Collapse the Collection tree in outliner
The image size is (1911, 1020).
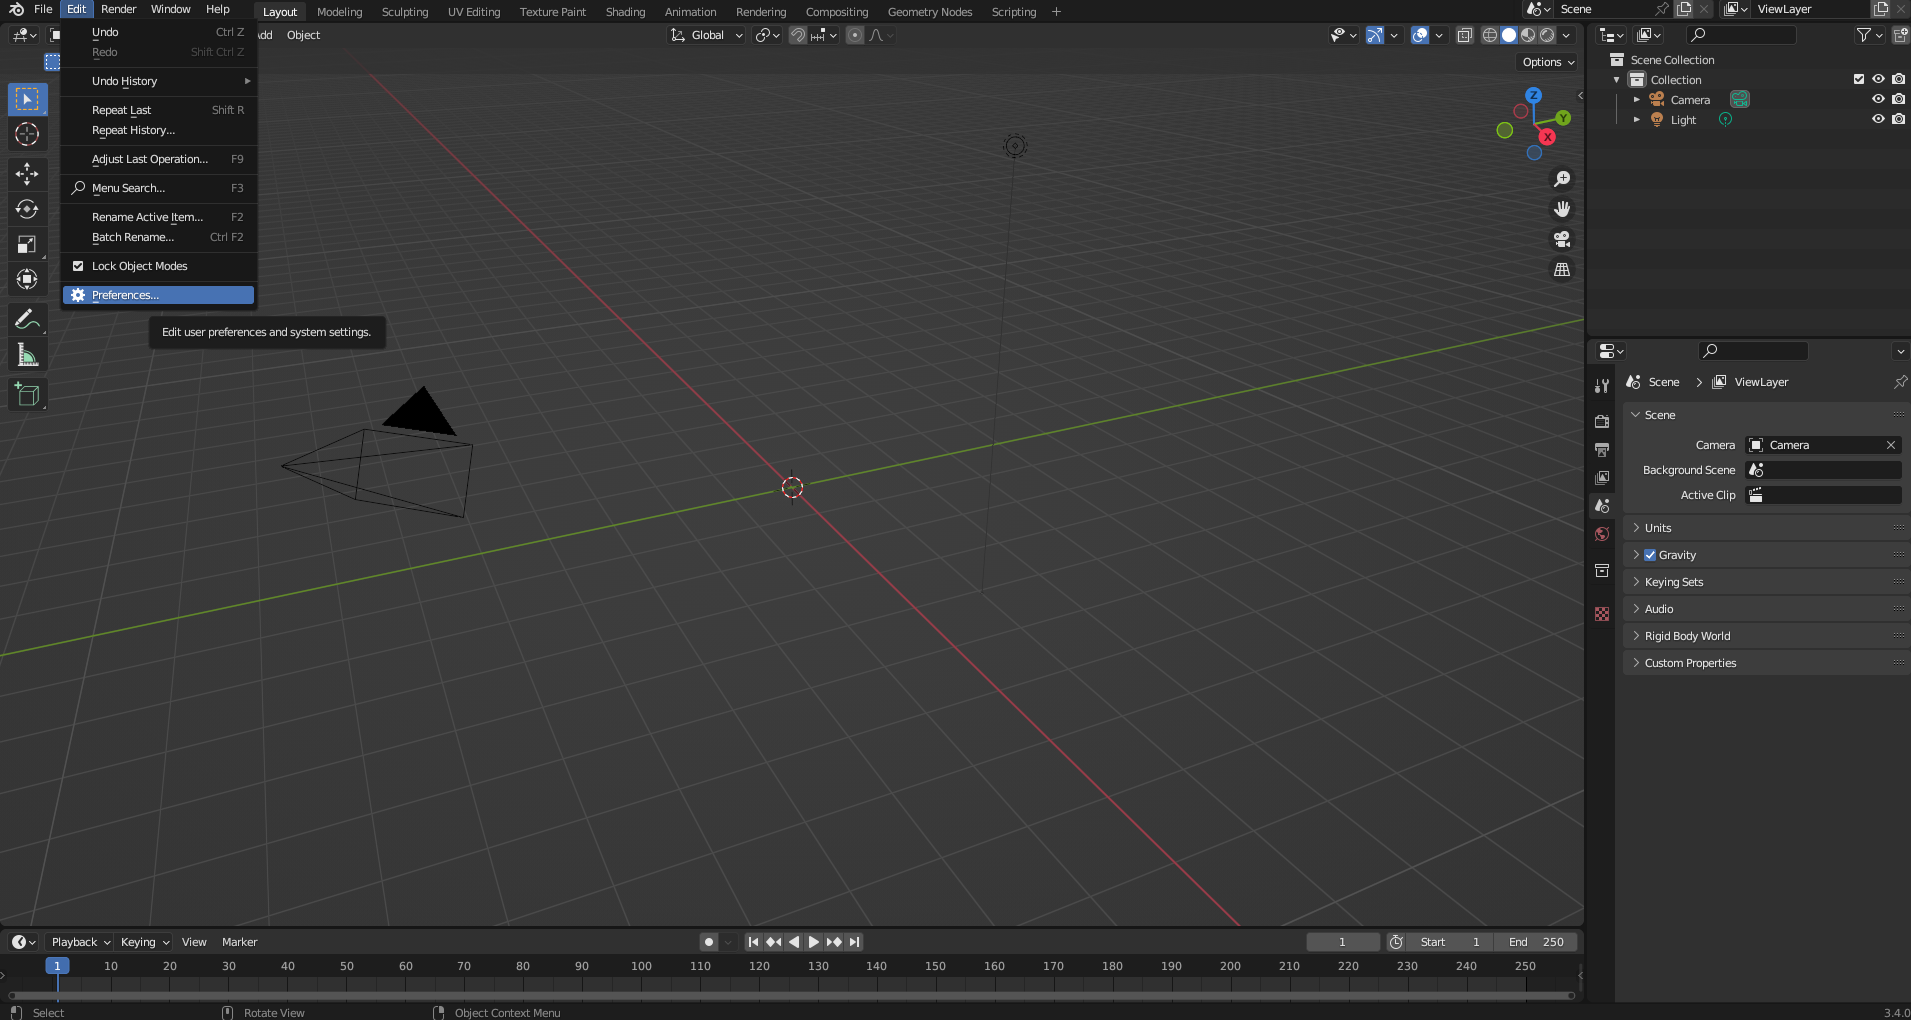tap(1617, 79)
